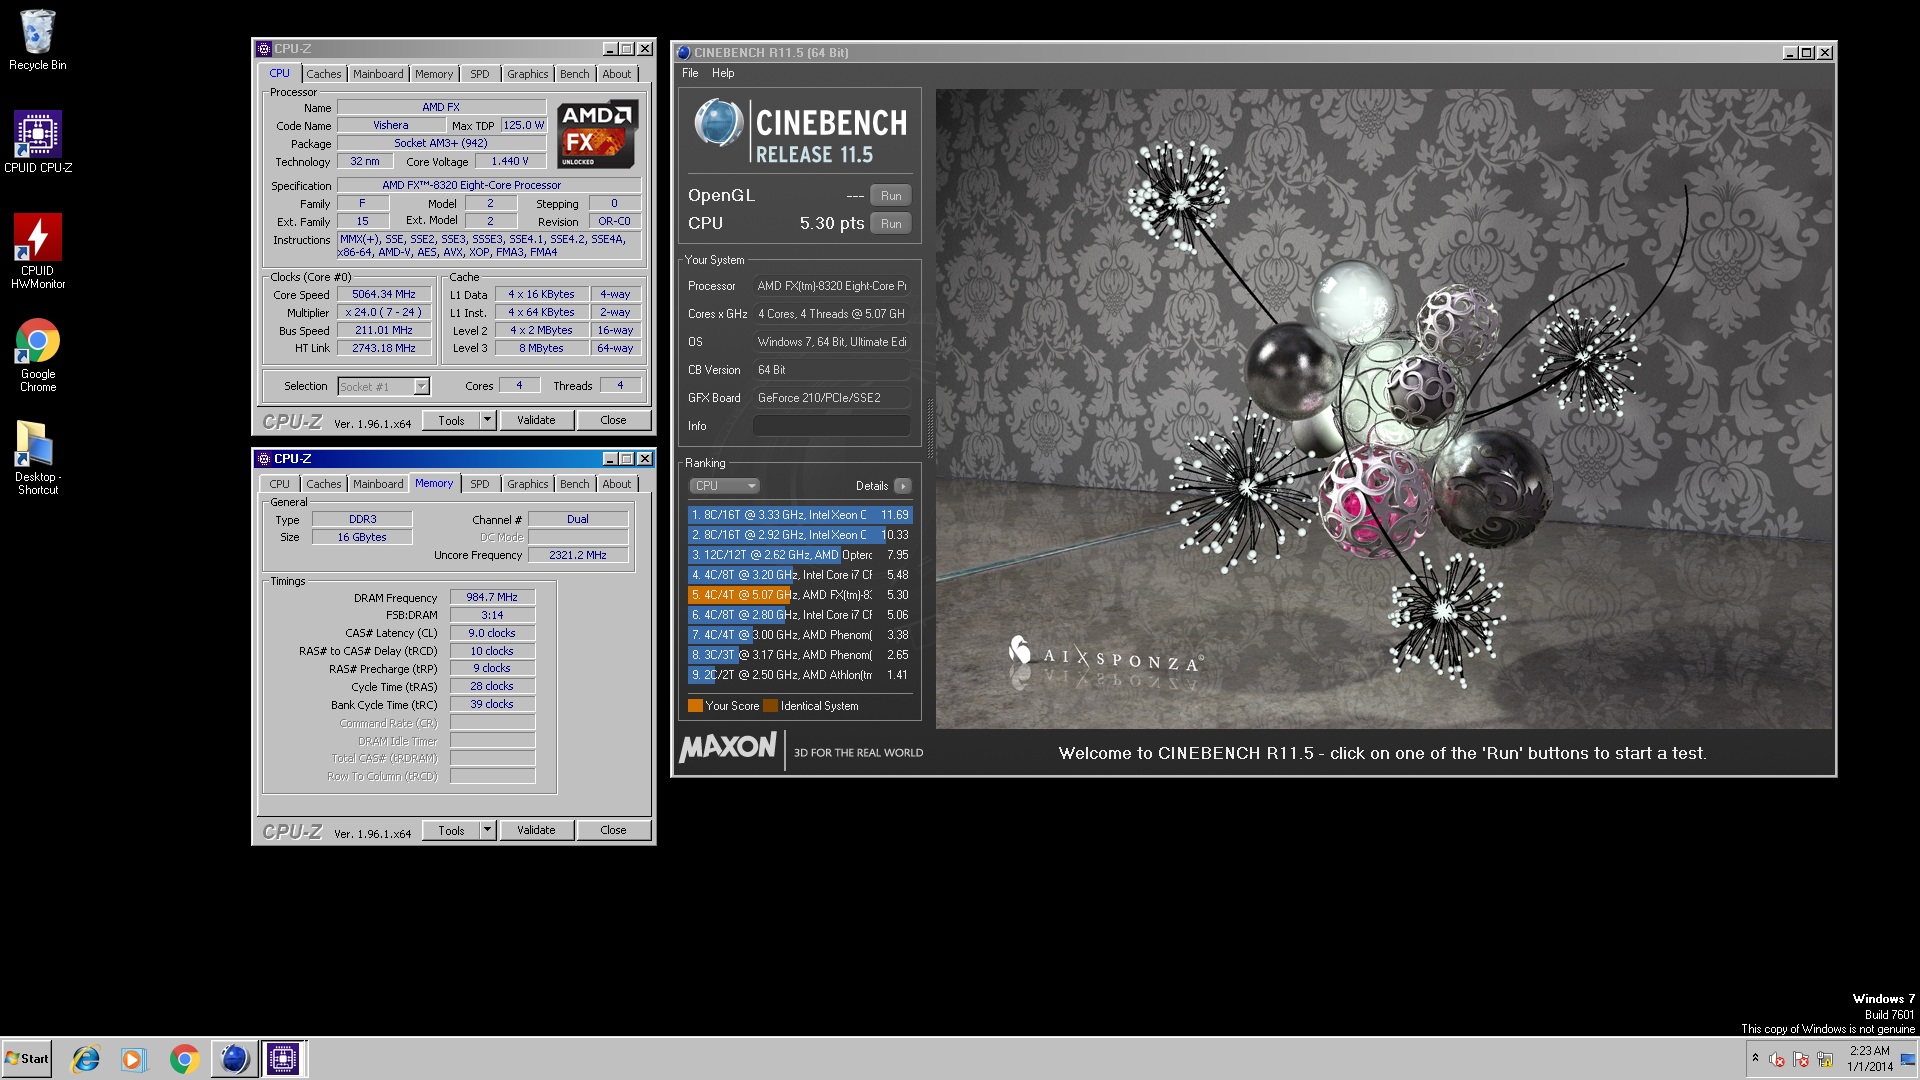Image resolution: width=1920 pixels, height=1080 pixels.
Task: Click the Cinebench Info input field
Action: (x=832, y=426)
